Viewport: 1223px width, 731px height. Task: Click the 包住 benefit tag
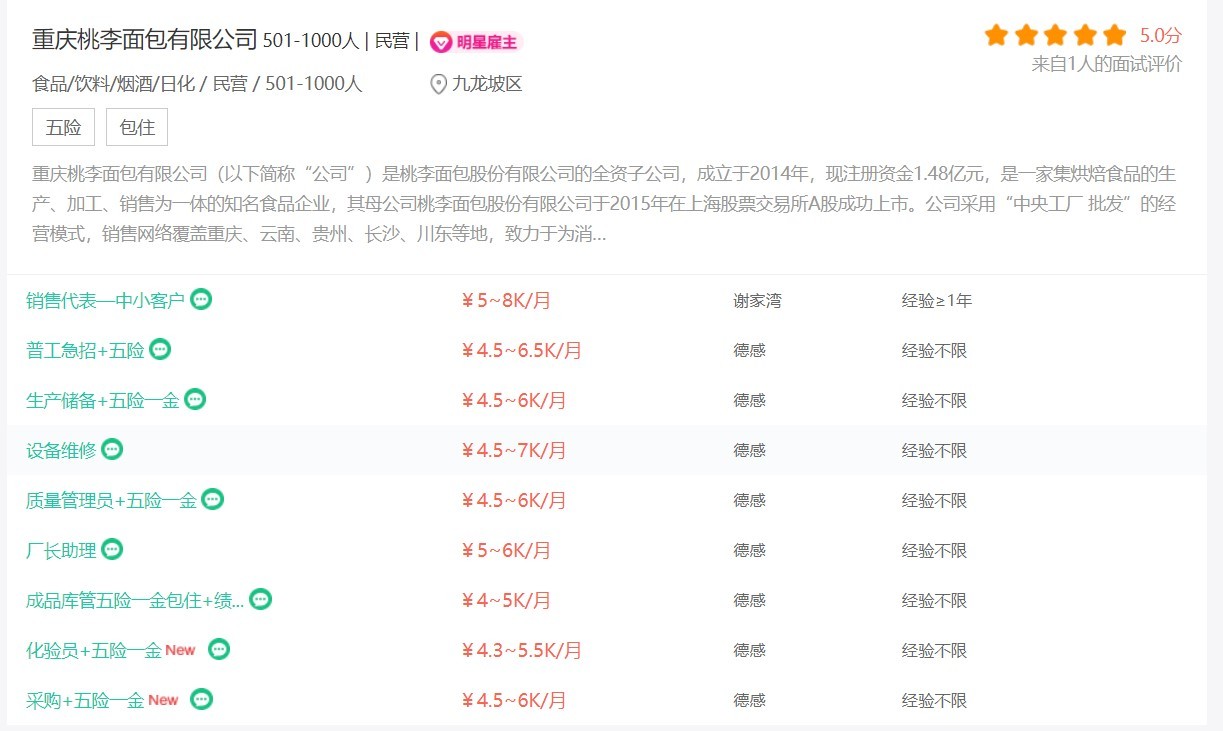137,128
